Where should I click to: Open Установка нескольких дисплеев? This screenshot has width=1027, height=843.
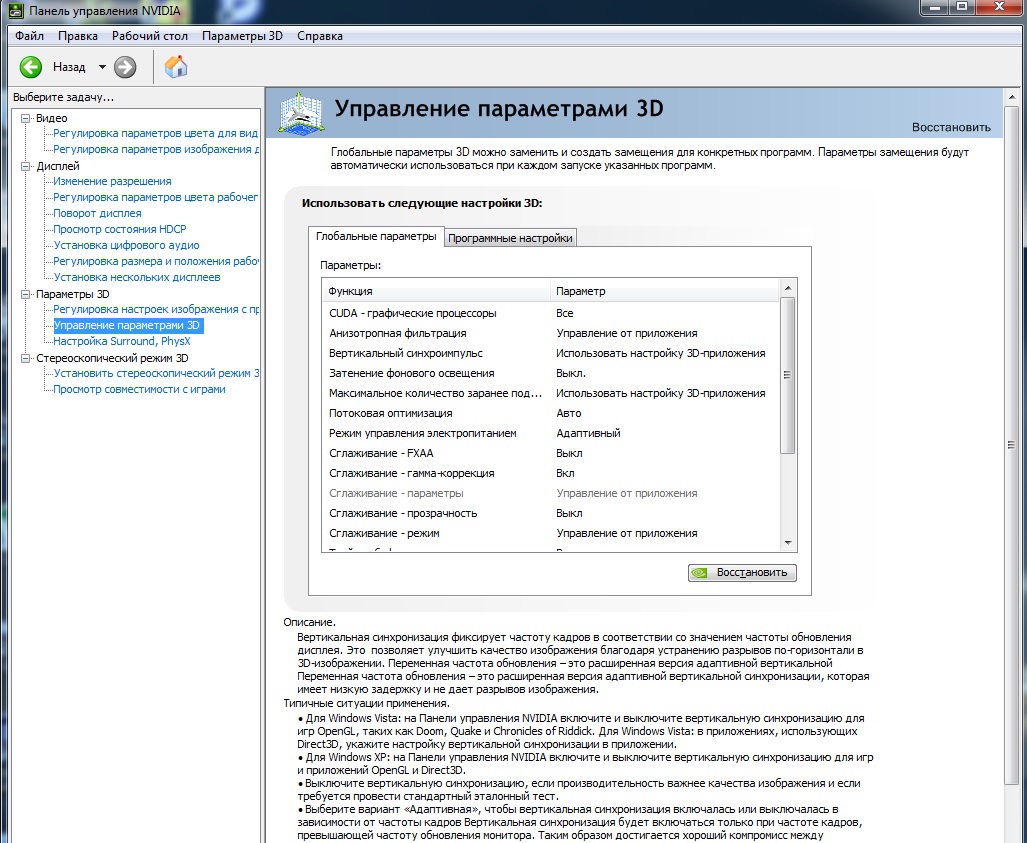point(137,277)
